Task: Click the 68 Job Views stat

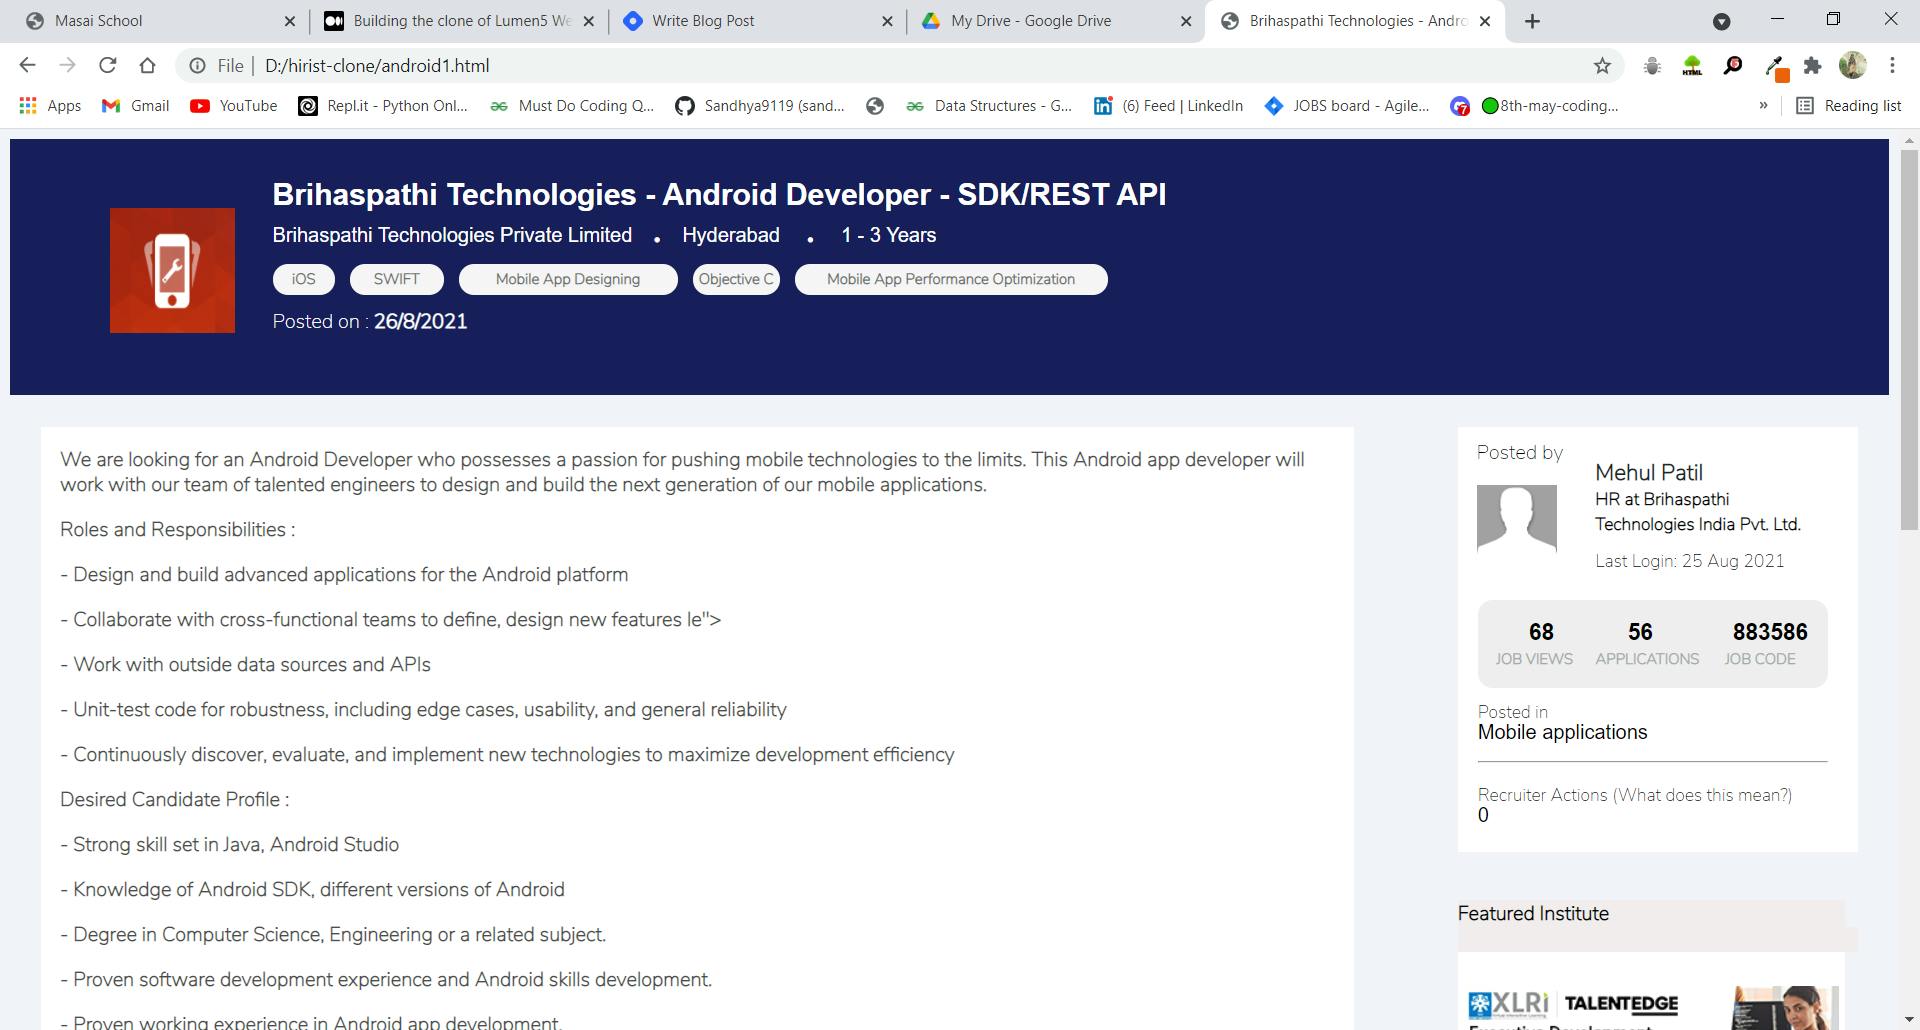Action: click(x=1534, y=643)
